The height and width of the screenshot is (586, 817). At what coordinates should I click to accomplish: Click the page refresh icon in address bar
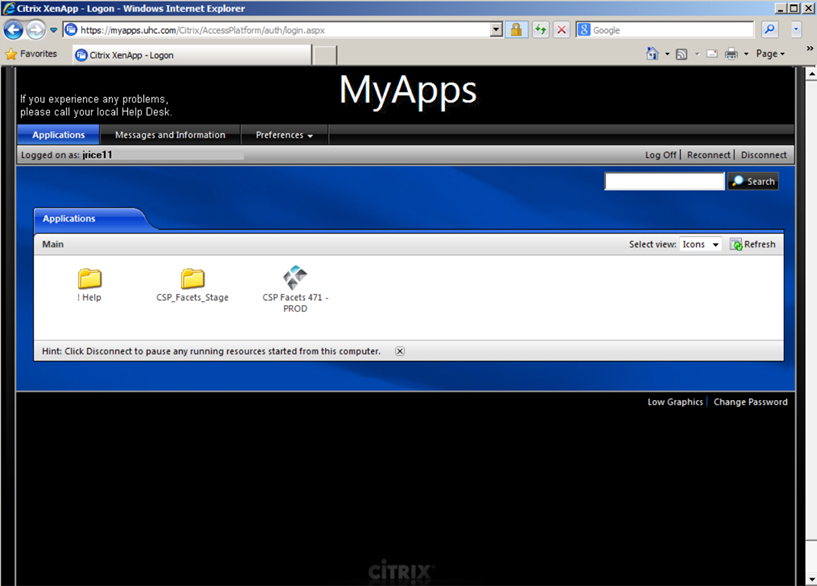541,30
